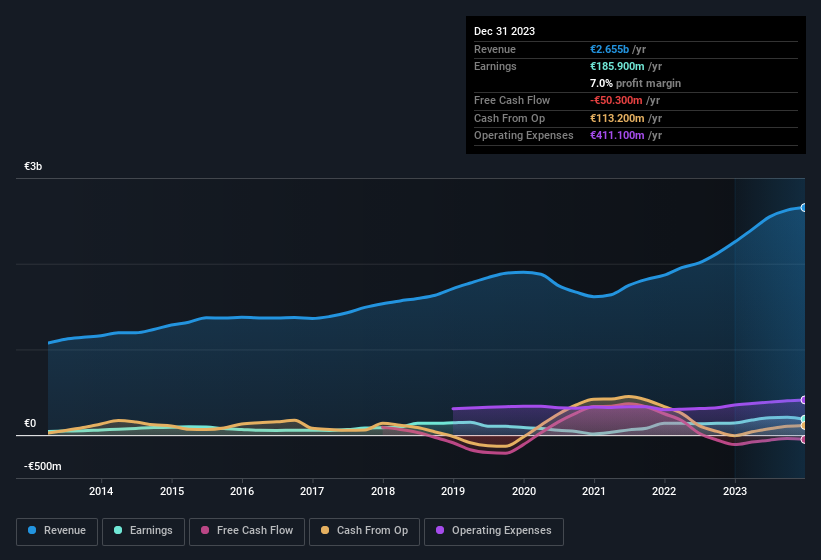
Task: Toggle the Cash From Op legend label
Action: tap(372, 530)
